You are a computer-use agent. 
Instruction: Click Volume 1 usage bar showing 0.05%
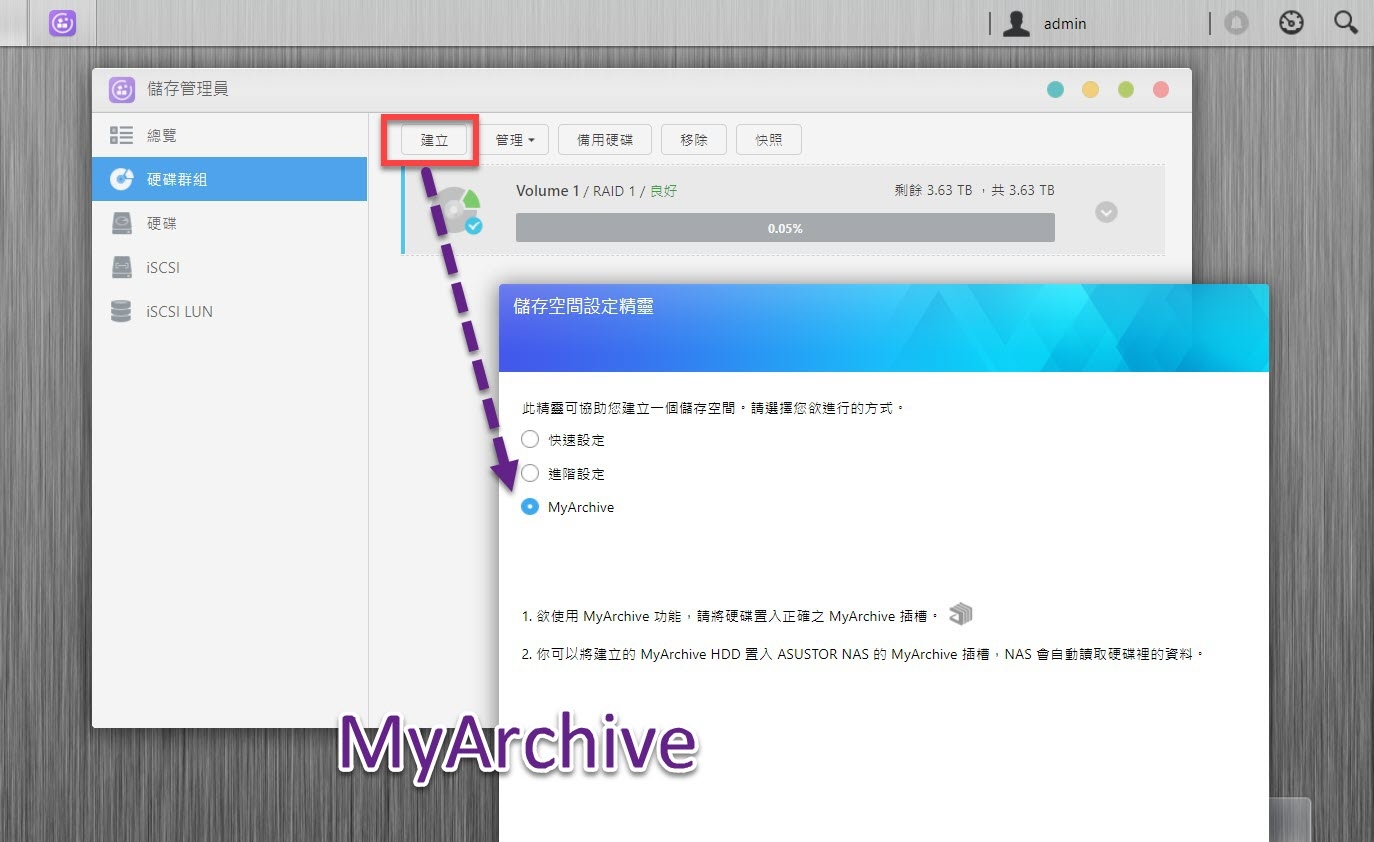click(785, 228)
